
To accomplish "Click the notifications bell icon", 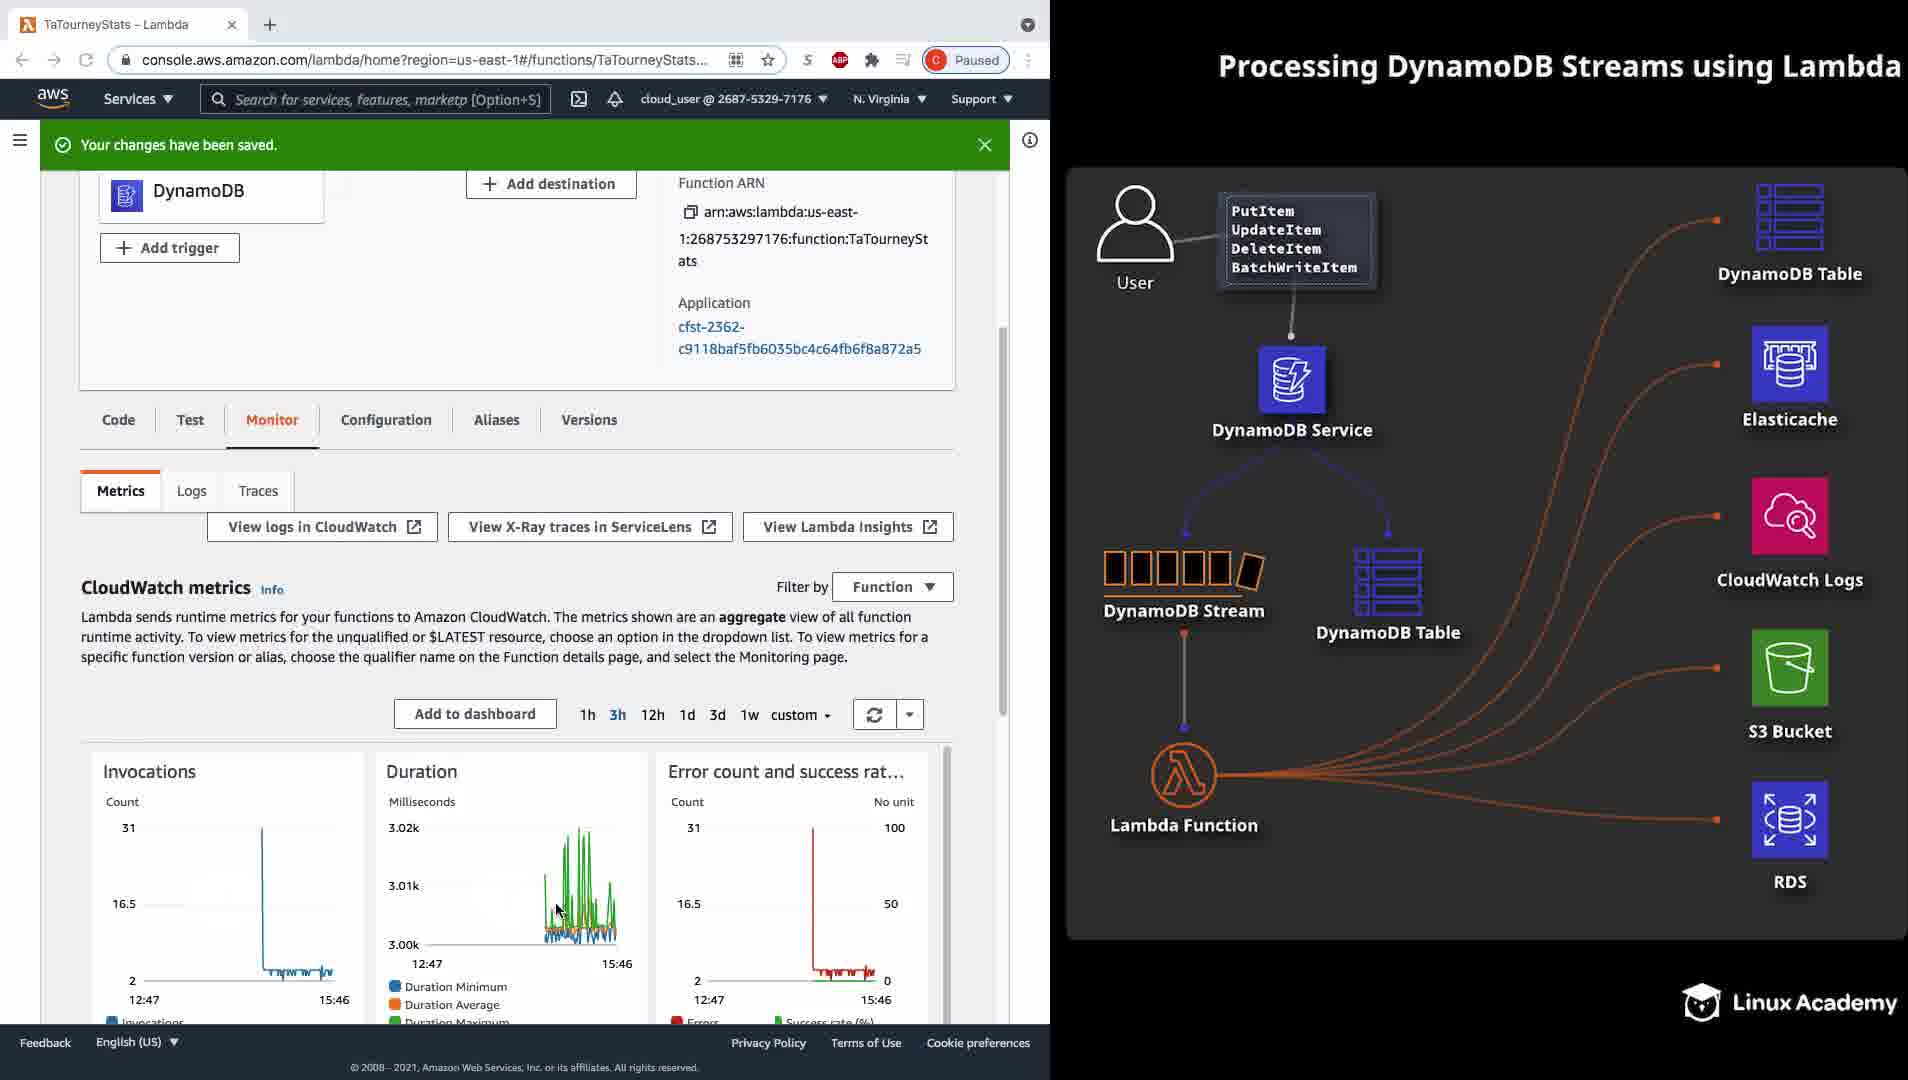I will tap(615, 99).
